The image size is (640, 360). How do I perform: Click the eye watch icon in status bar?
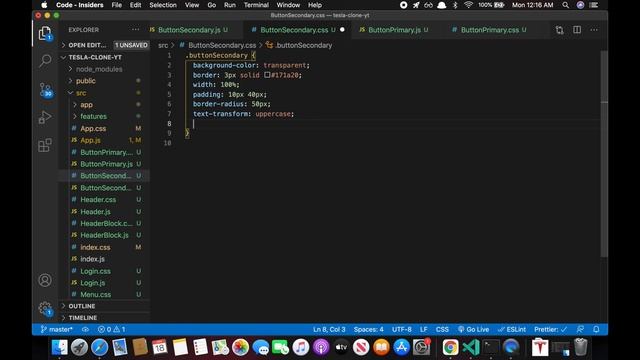(85, 329)
